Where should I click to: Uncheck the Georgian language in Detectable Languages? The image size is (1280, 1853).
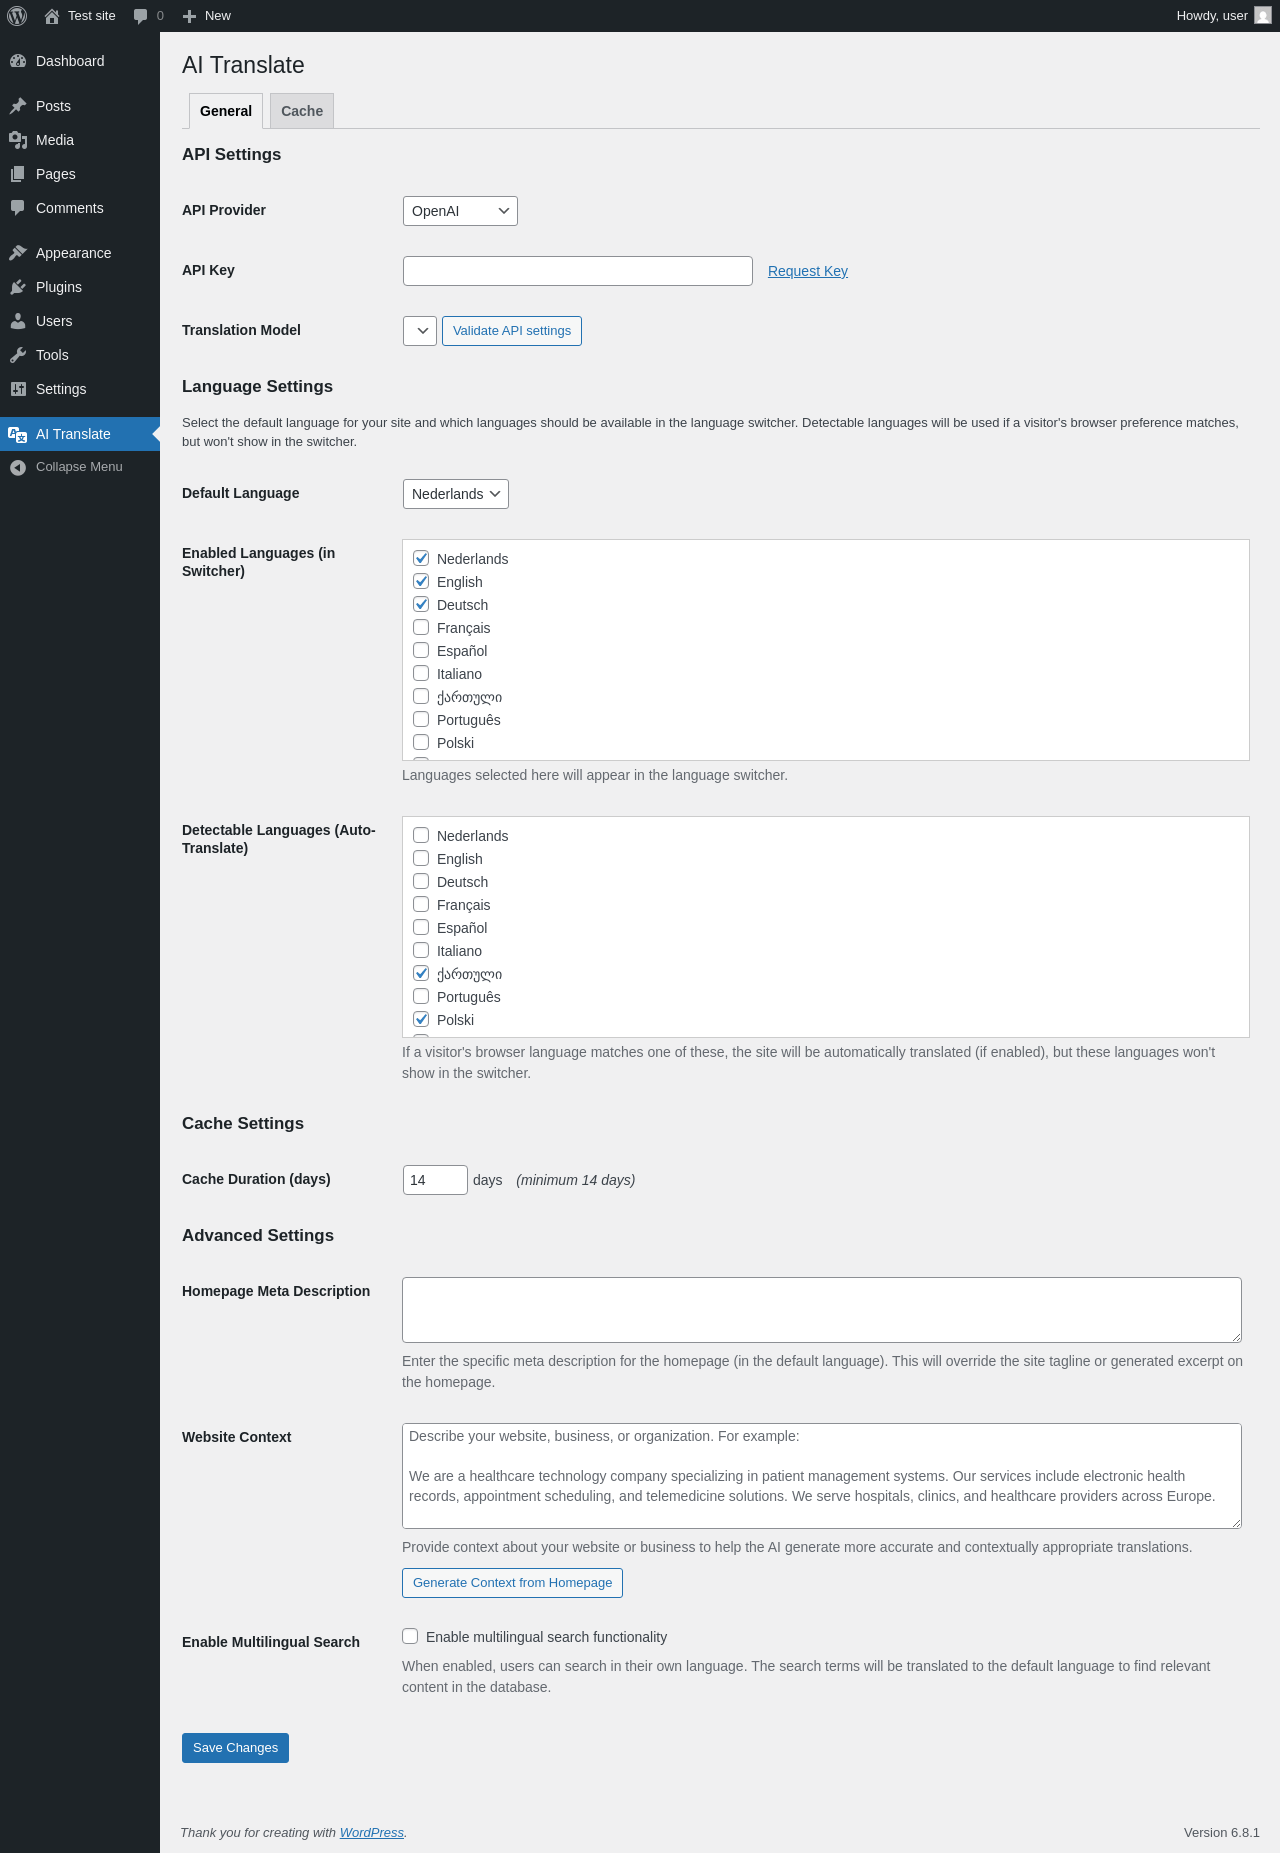421,973
